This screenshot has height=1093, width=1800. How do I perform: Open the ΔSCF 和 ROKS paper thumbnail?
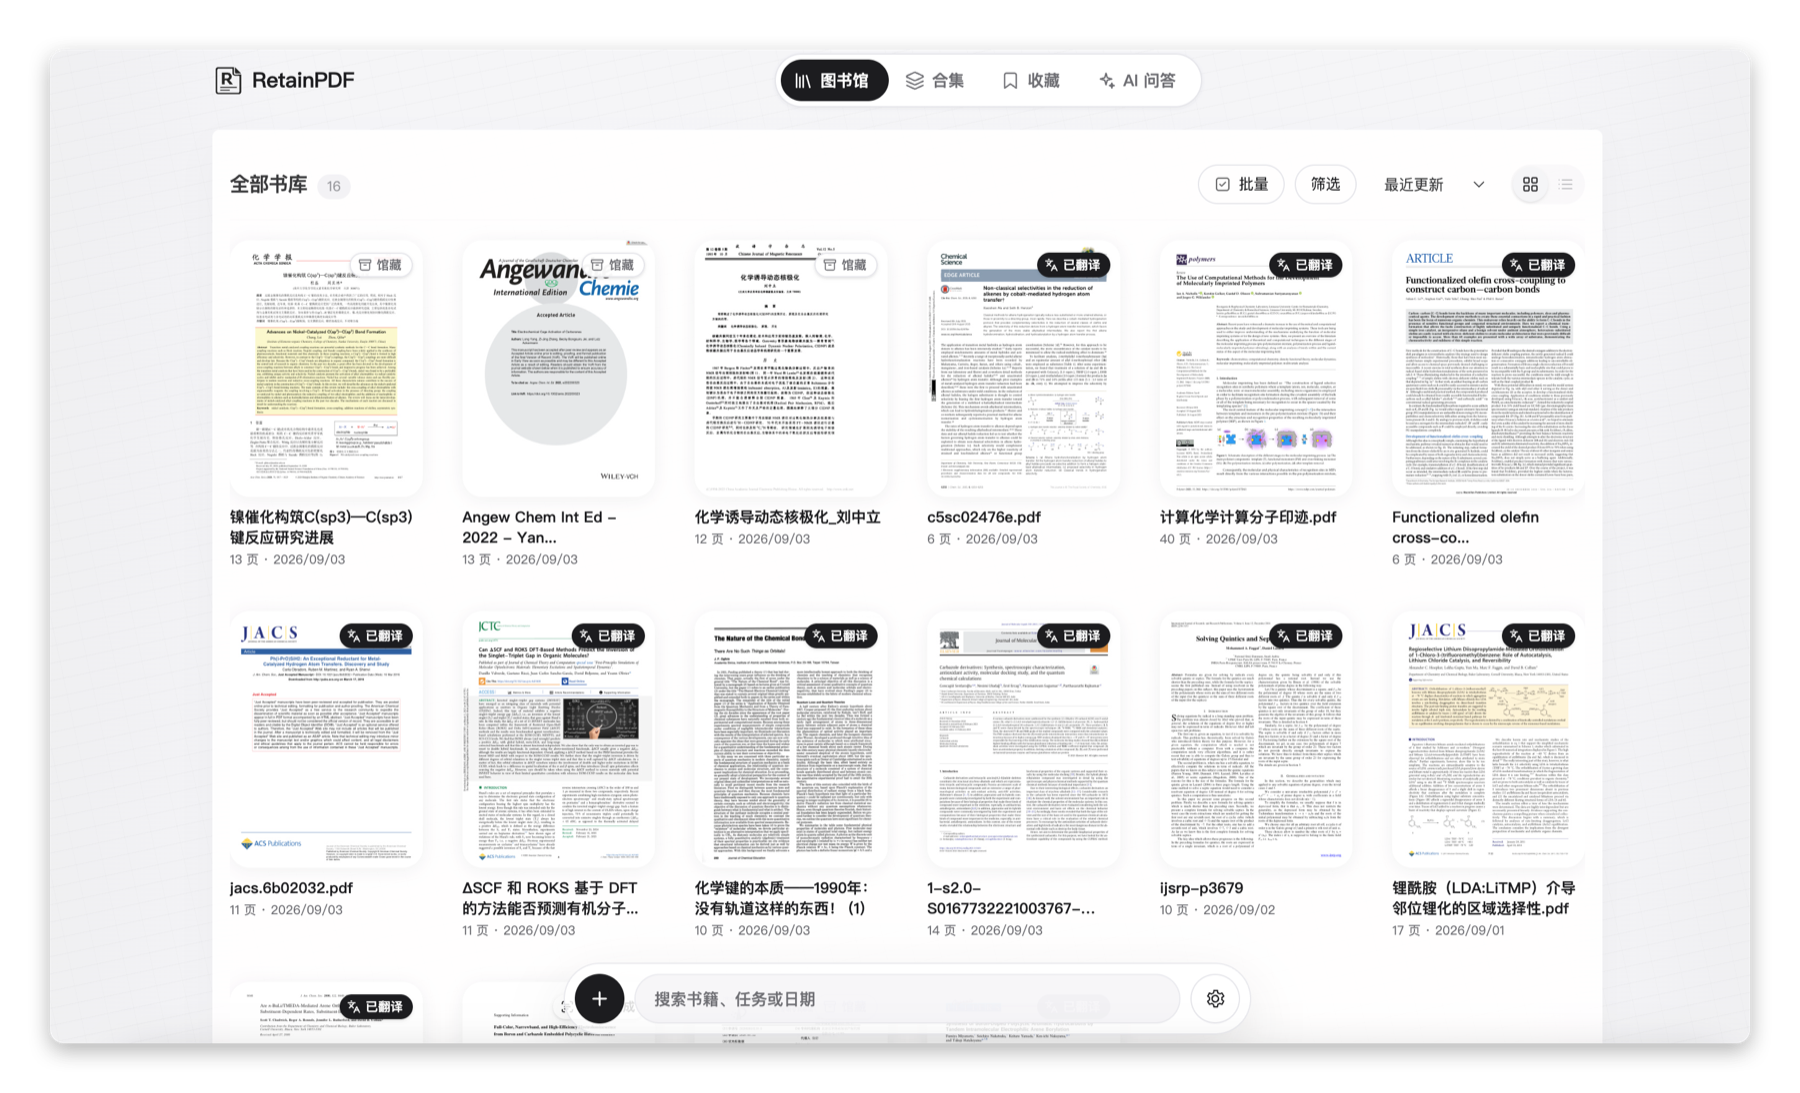558,740
